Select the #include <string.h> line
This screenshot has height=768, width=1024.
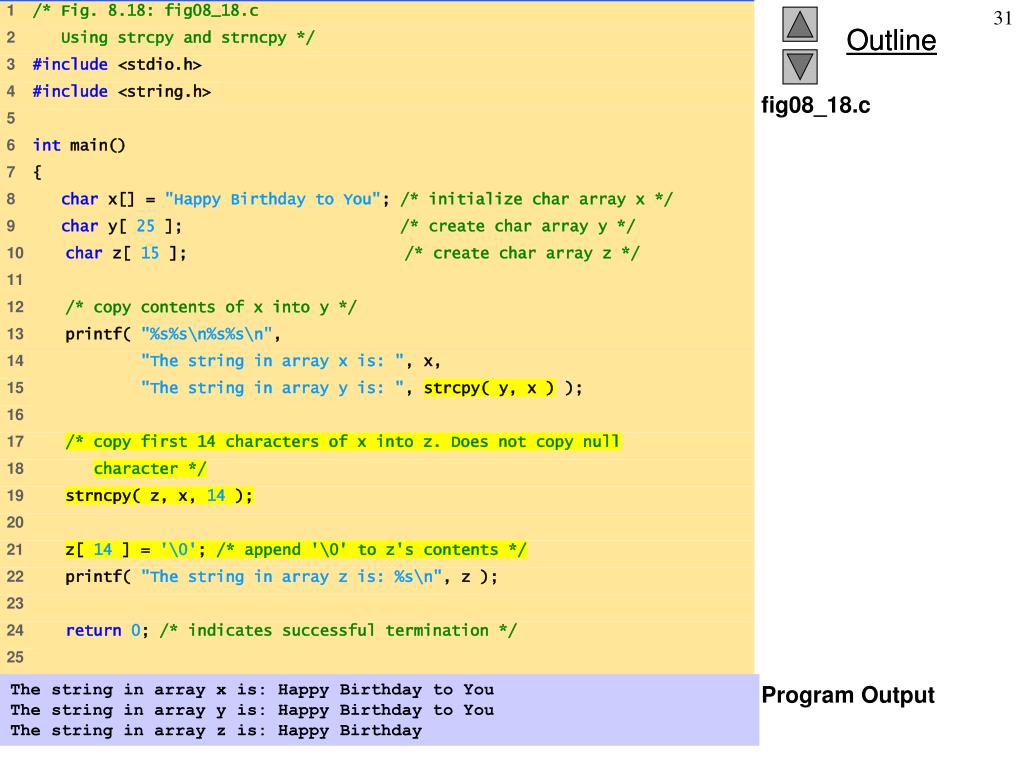coord(121,91)
